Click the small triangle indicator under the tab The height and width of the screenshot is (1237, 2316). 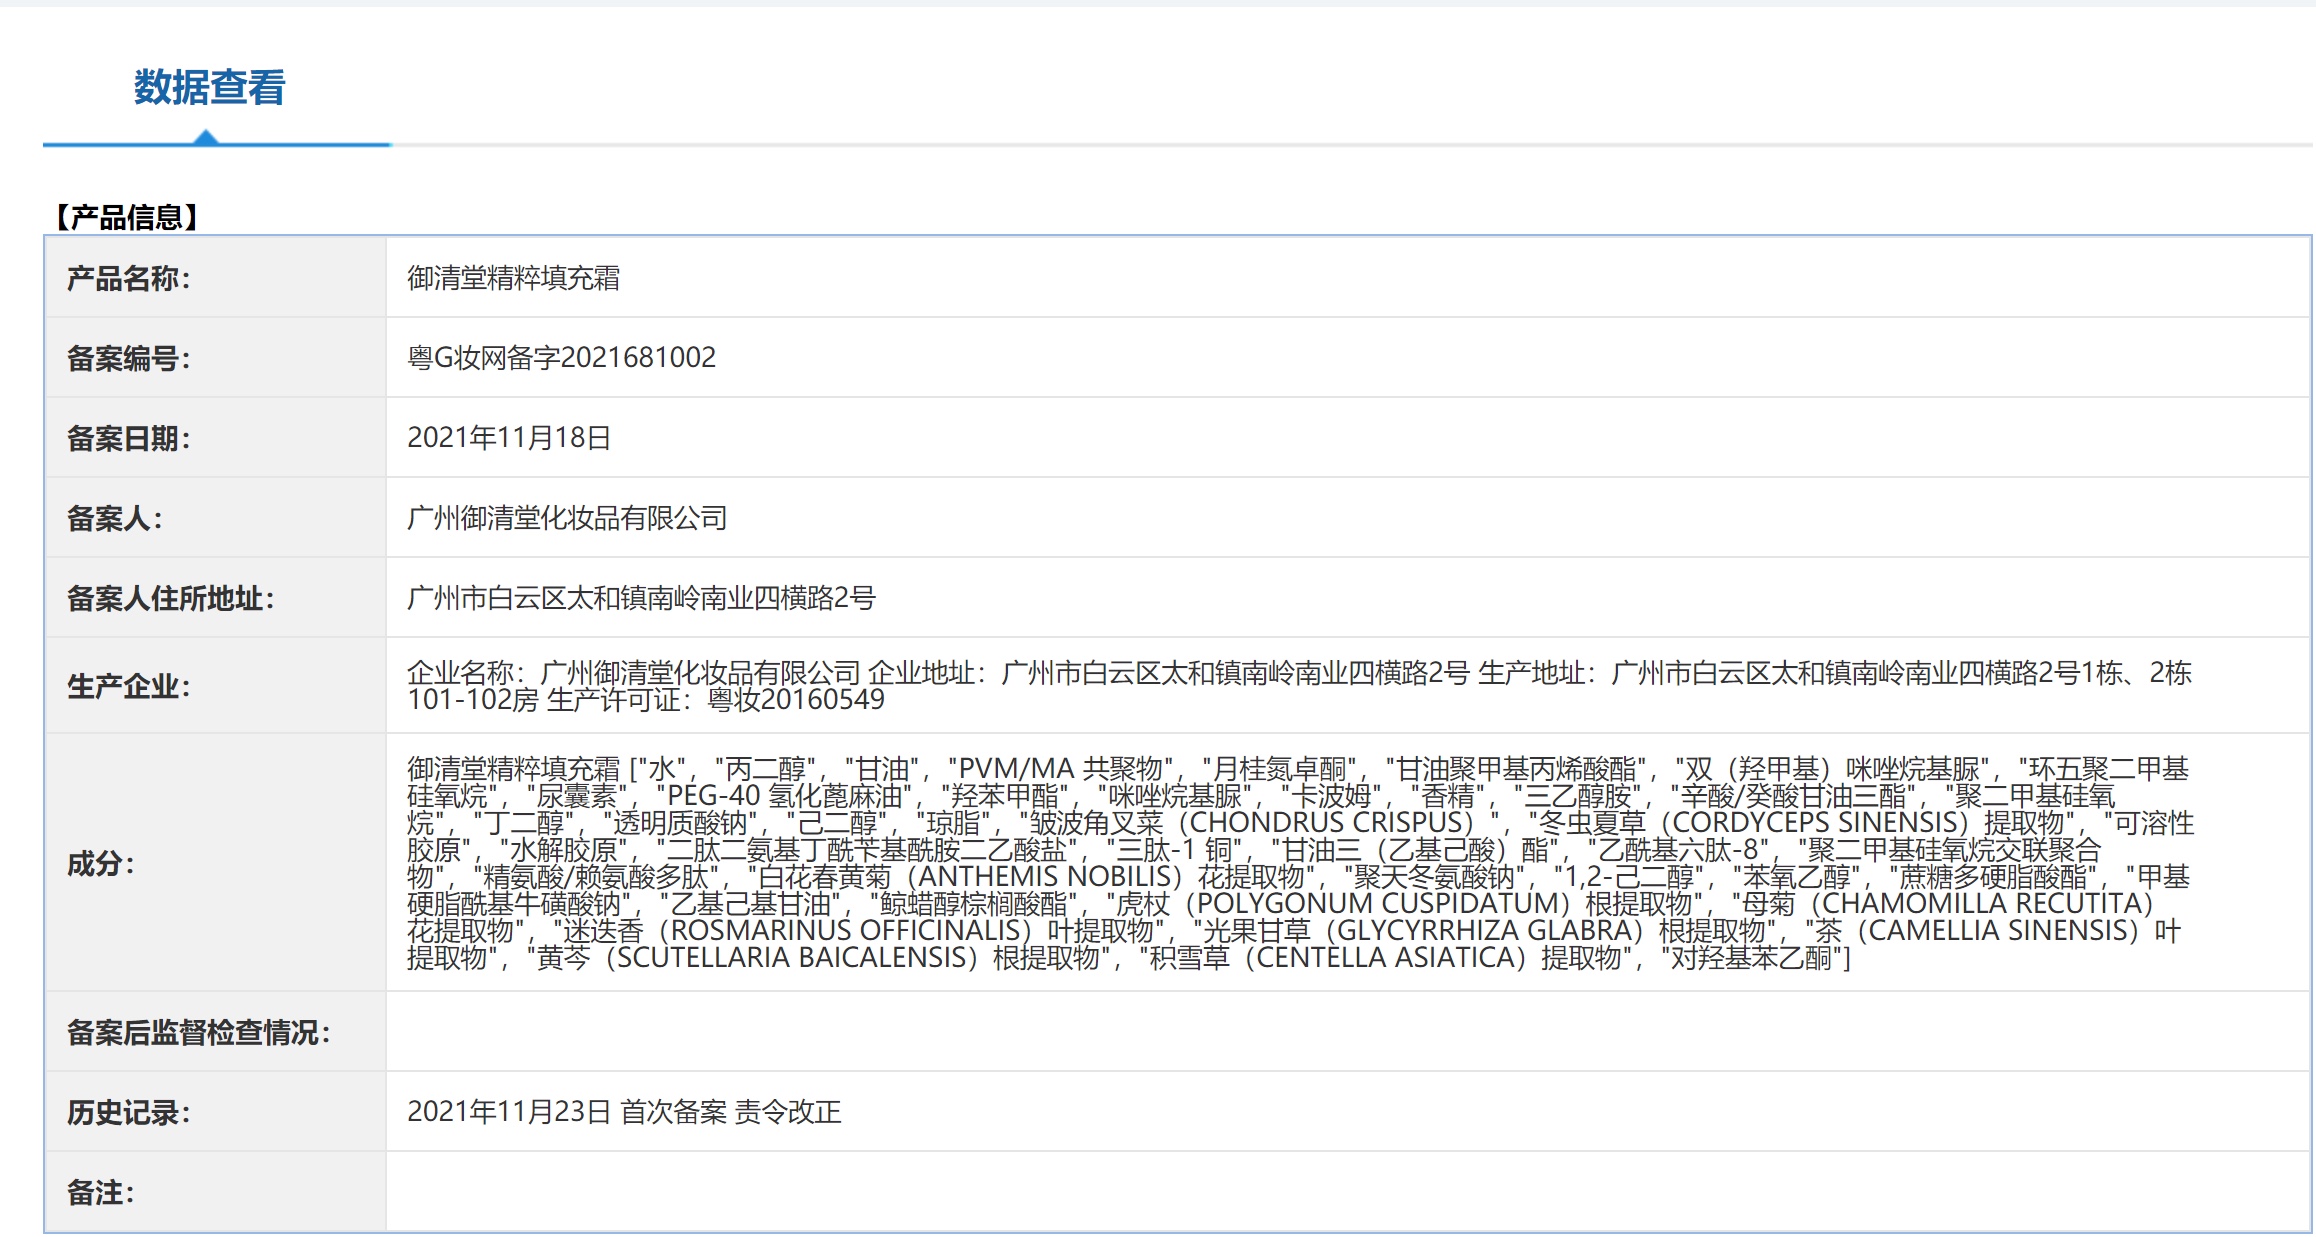point(206,137)
